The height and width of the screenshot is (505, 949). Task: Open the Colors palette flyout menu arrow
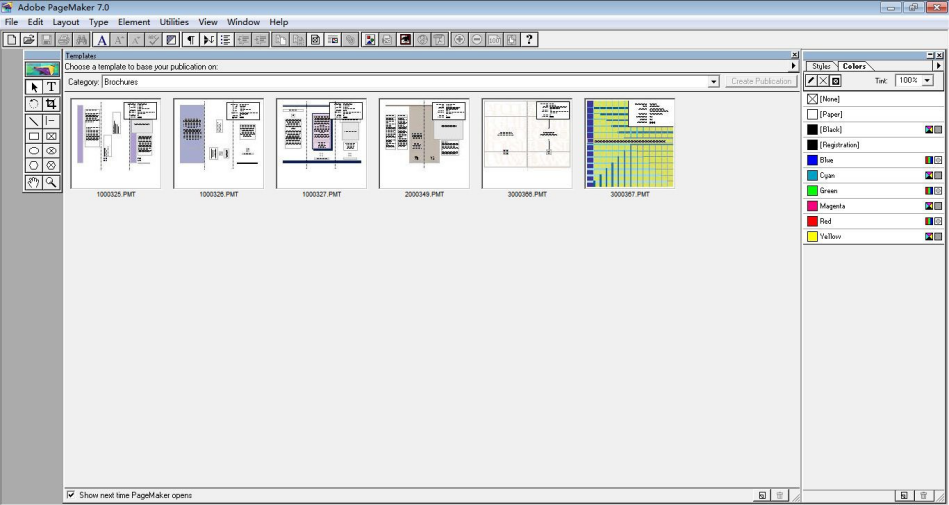click(939, 65)
